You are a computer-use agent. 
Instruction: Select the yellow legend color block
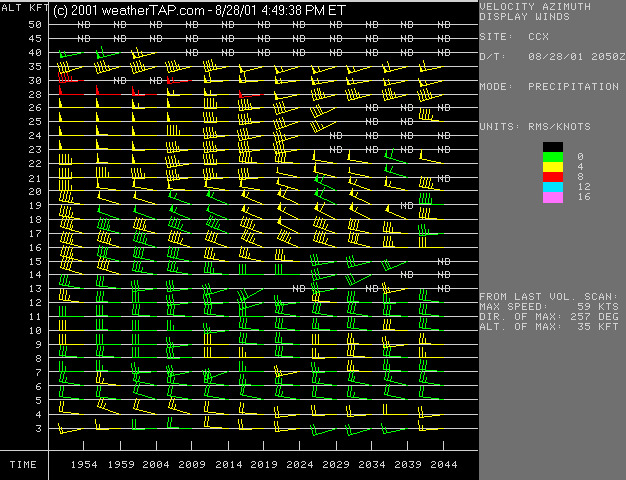[552, 167]
